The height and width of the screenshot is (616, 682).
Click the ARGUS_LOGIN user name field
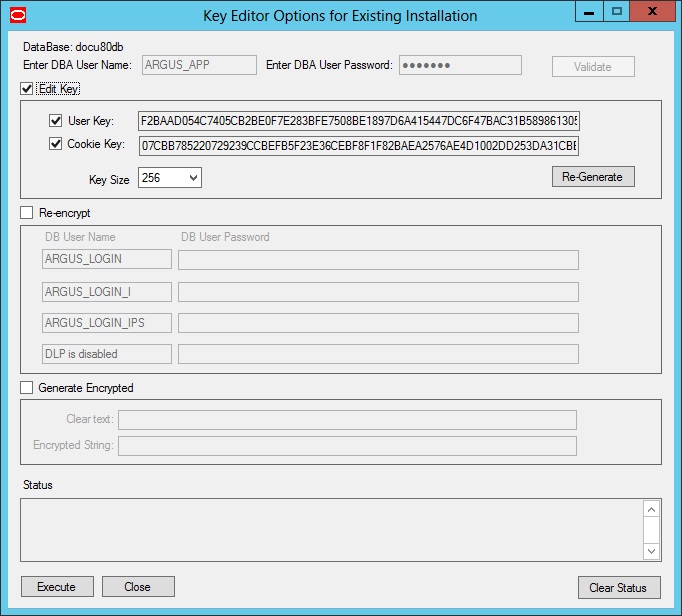pos(107,259)
